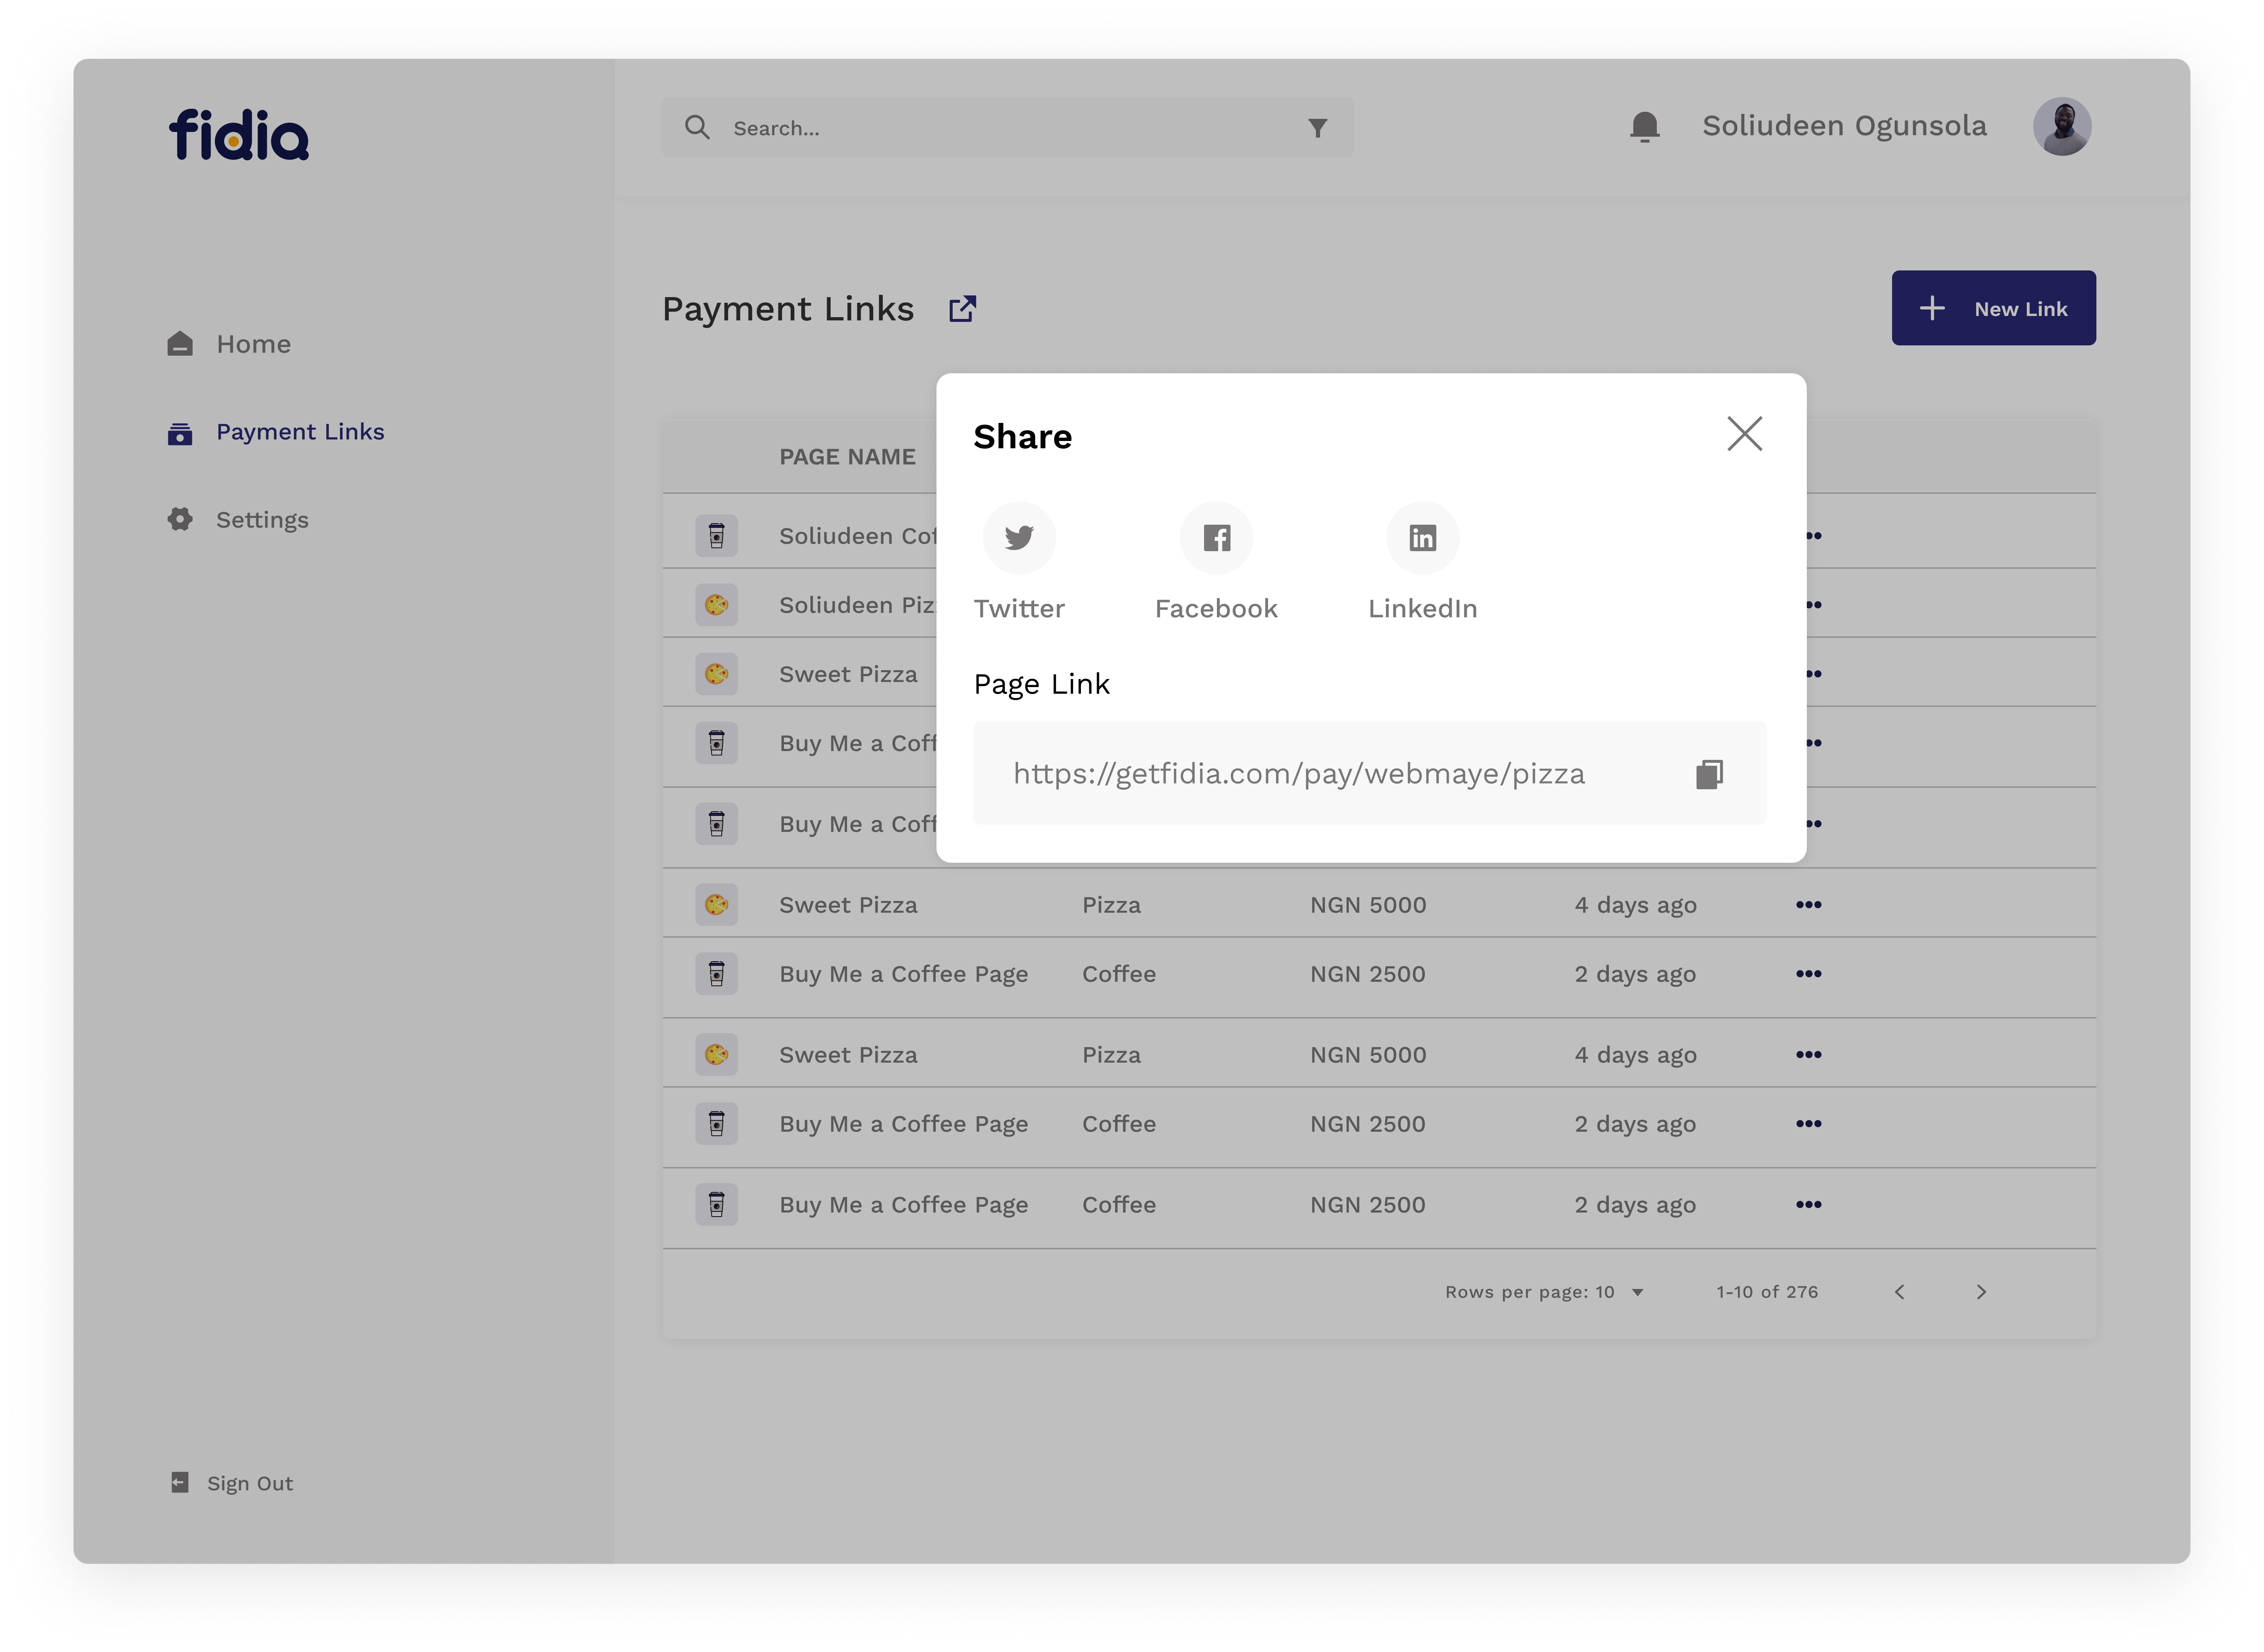
Task: Click the Share dialog title
Action: (1022, 437)
